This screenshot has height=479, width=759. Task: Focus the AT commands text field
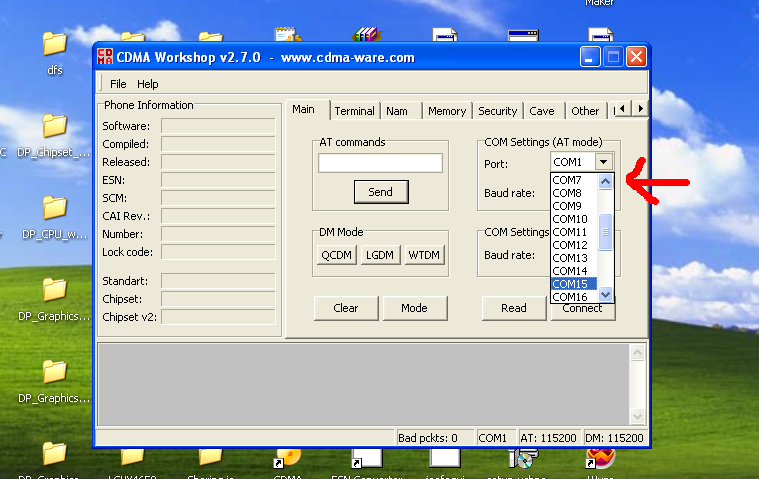point(380,163)
